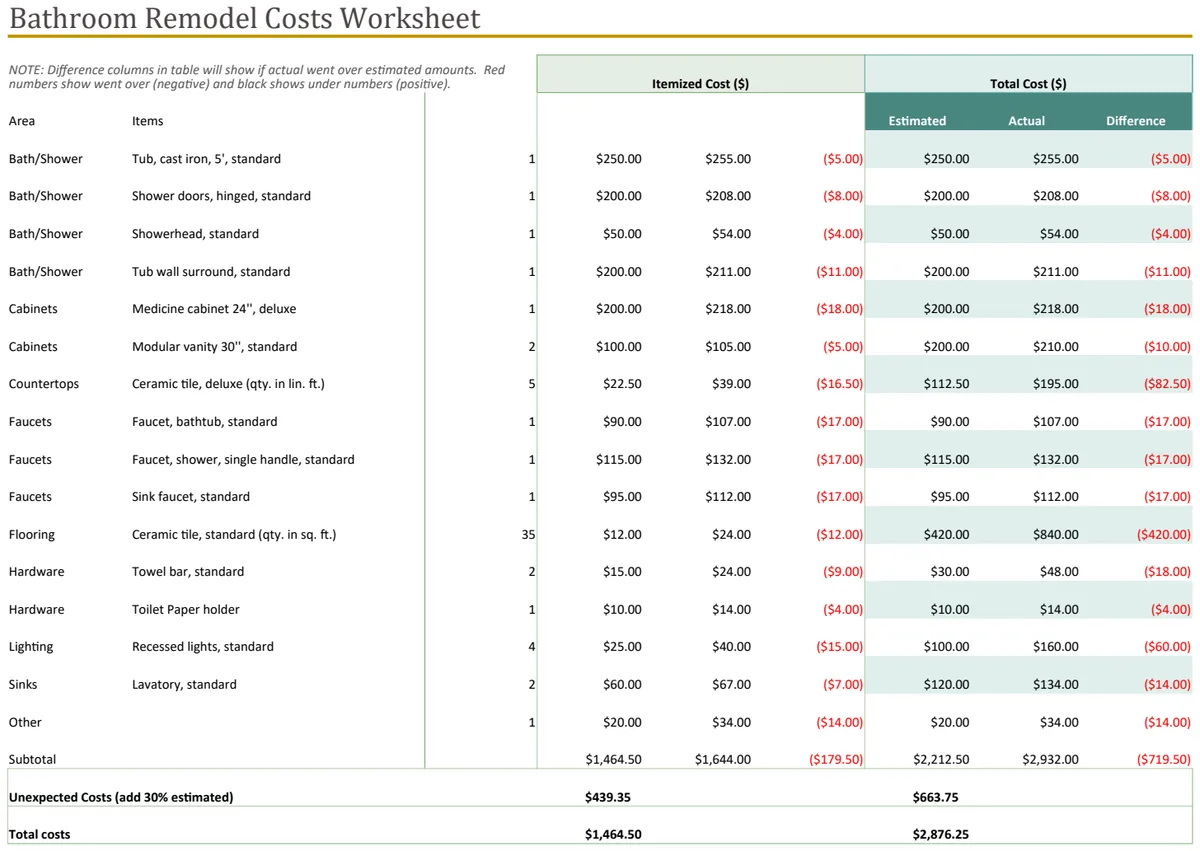This screenshot has height=851, width=1200.
Task: Click the Sinks area cell
Action: click(x=23, y=685)
